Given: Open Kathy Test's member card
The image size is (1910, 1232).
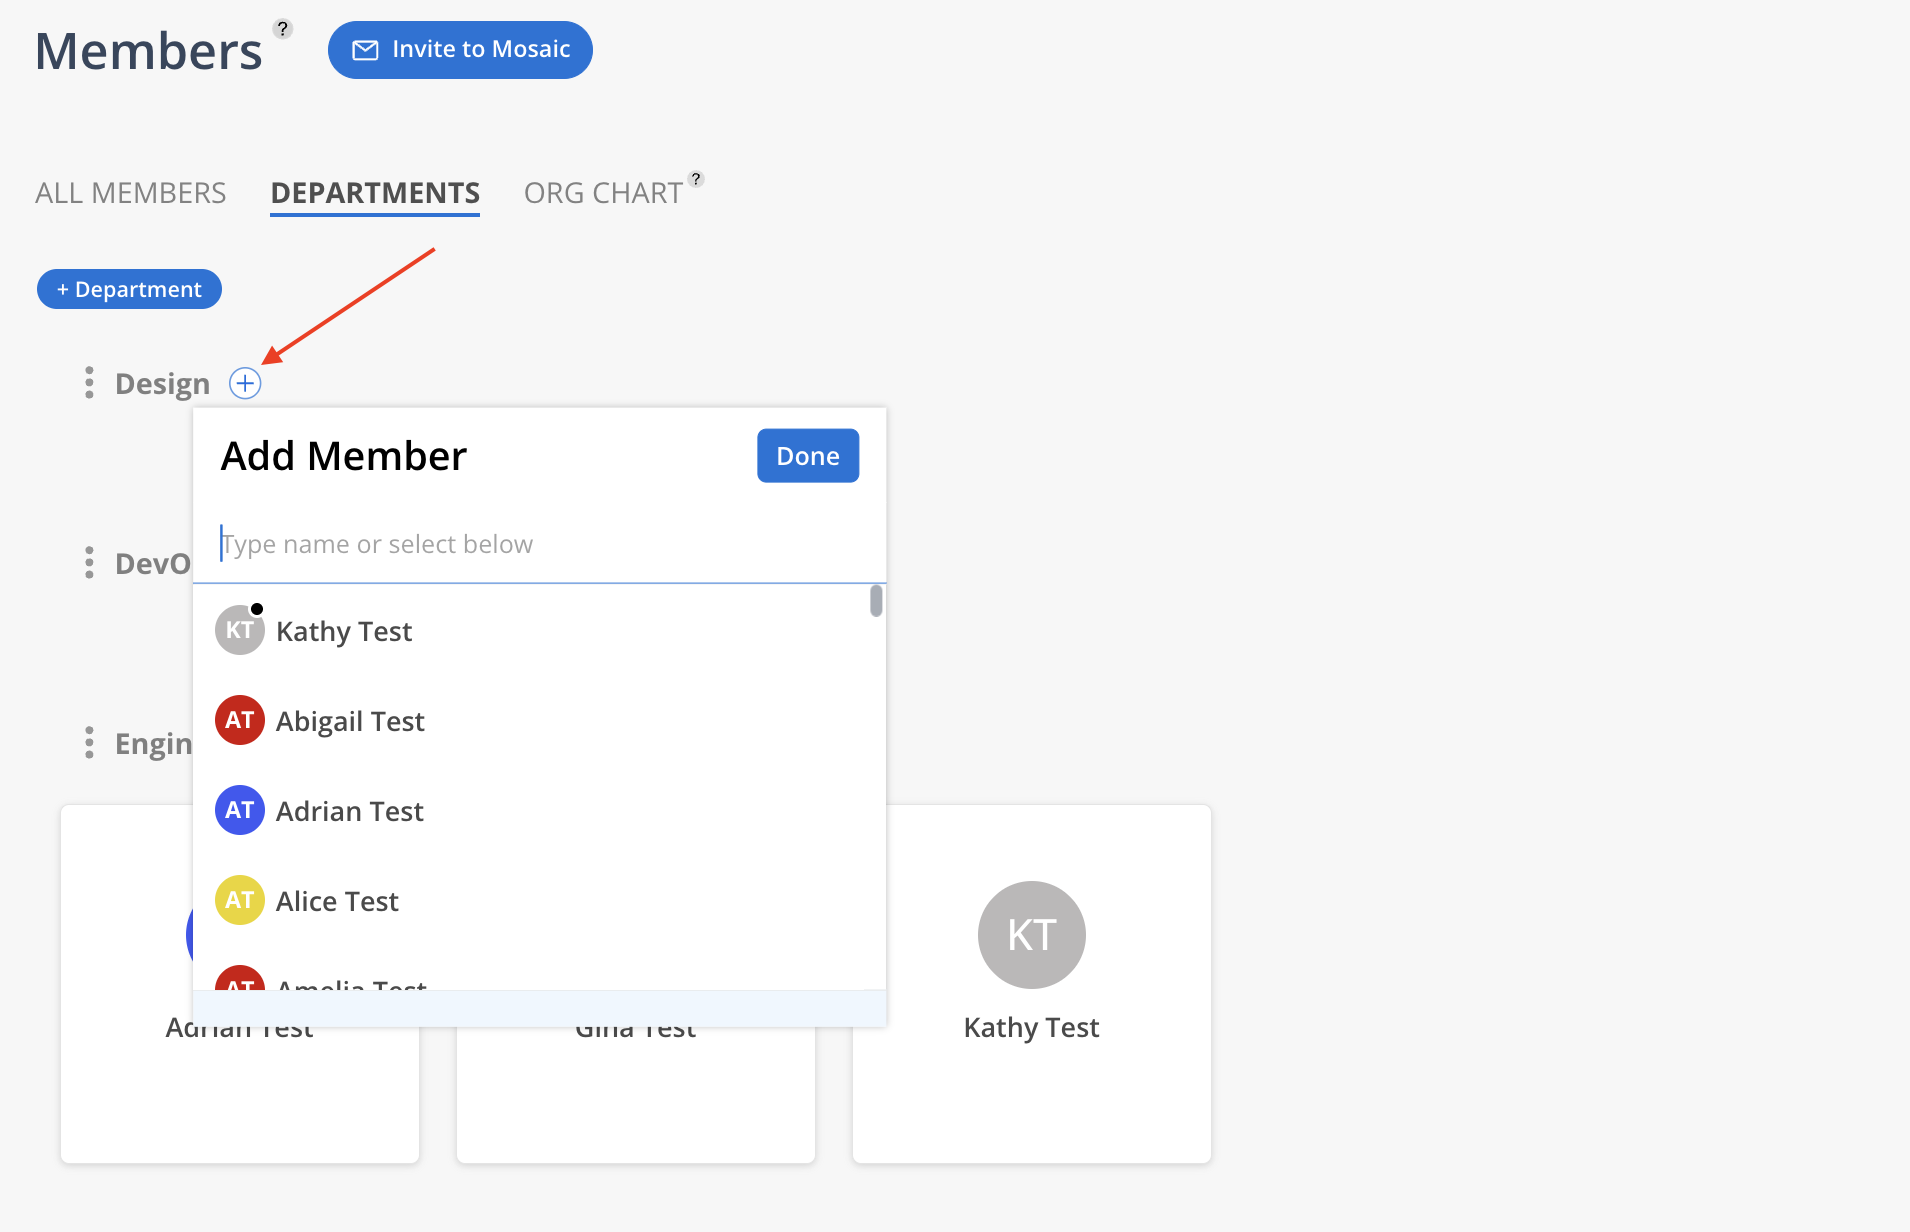Looking at the screenshot, I should click(x=1032, y=984).
